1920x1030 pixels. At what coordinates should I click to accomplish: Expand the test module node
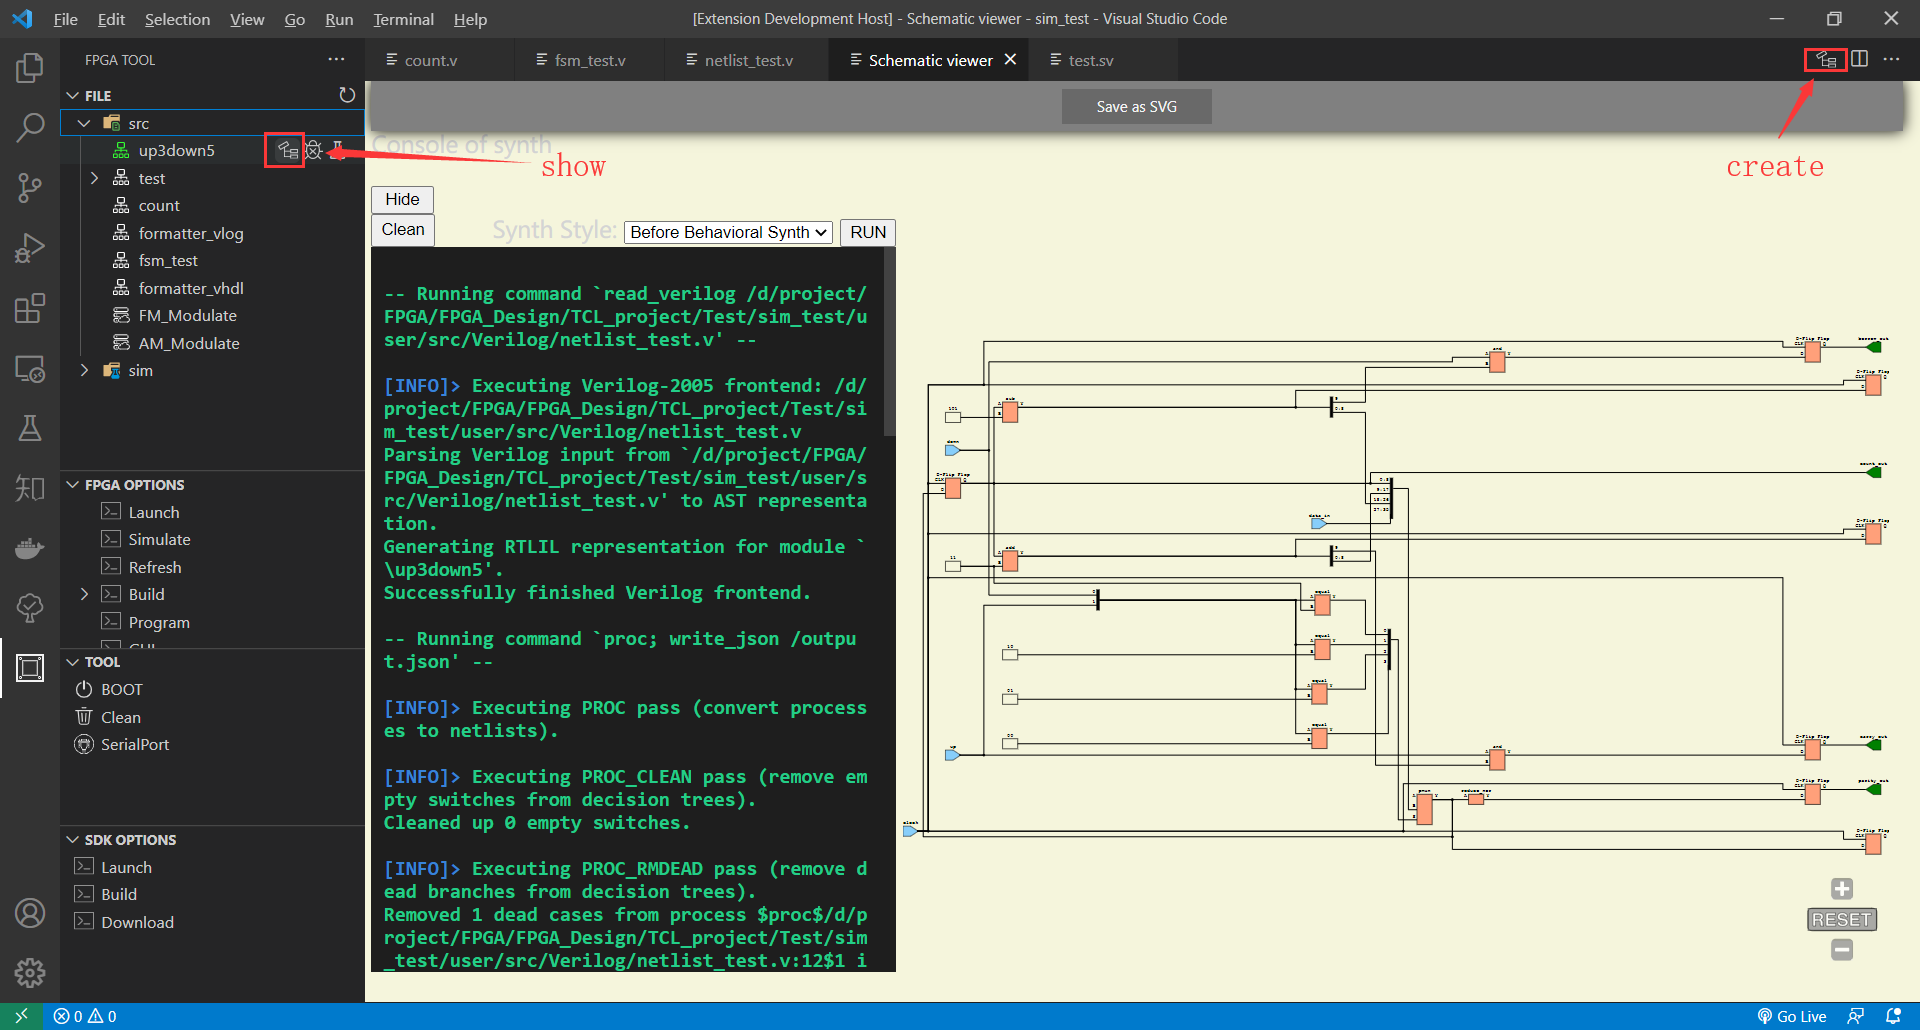[95, 178]
